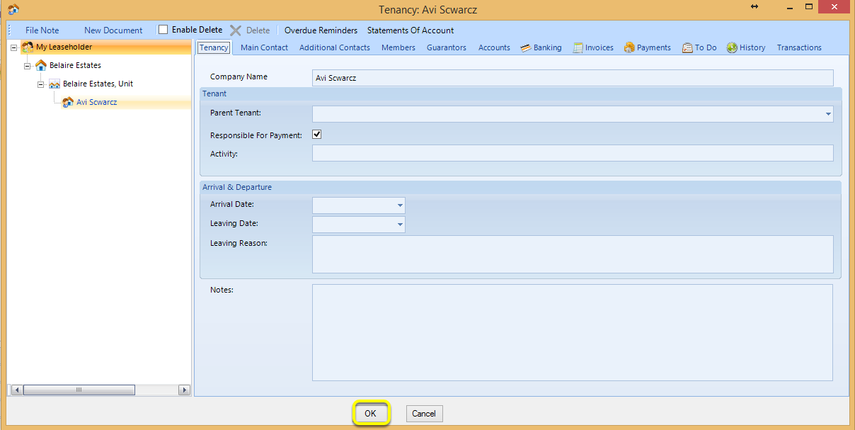Click the grey Delete X icon
The width and height of the screenshot is (855, 430).
click(236, 31)
